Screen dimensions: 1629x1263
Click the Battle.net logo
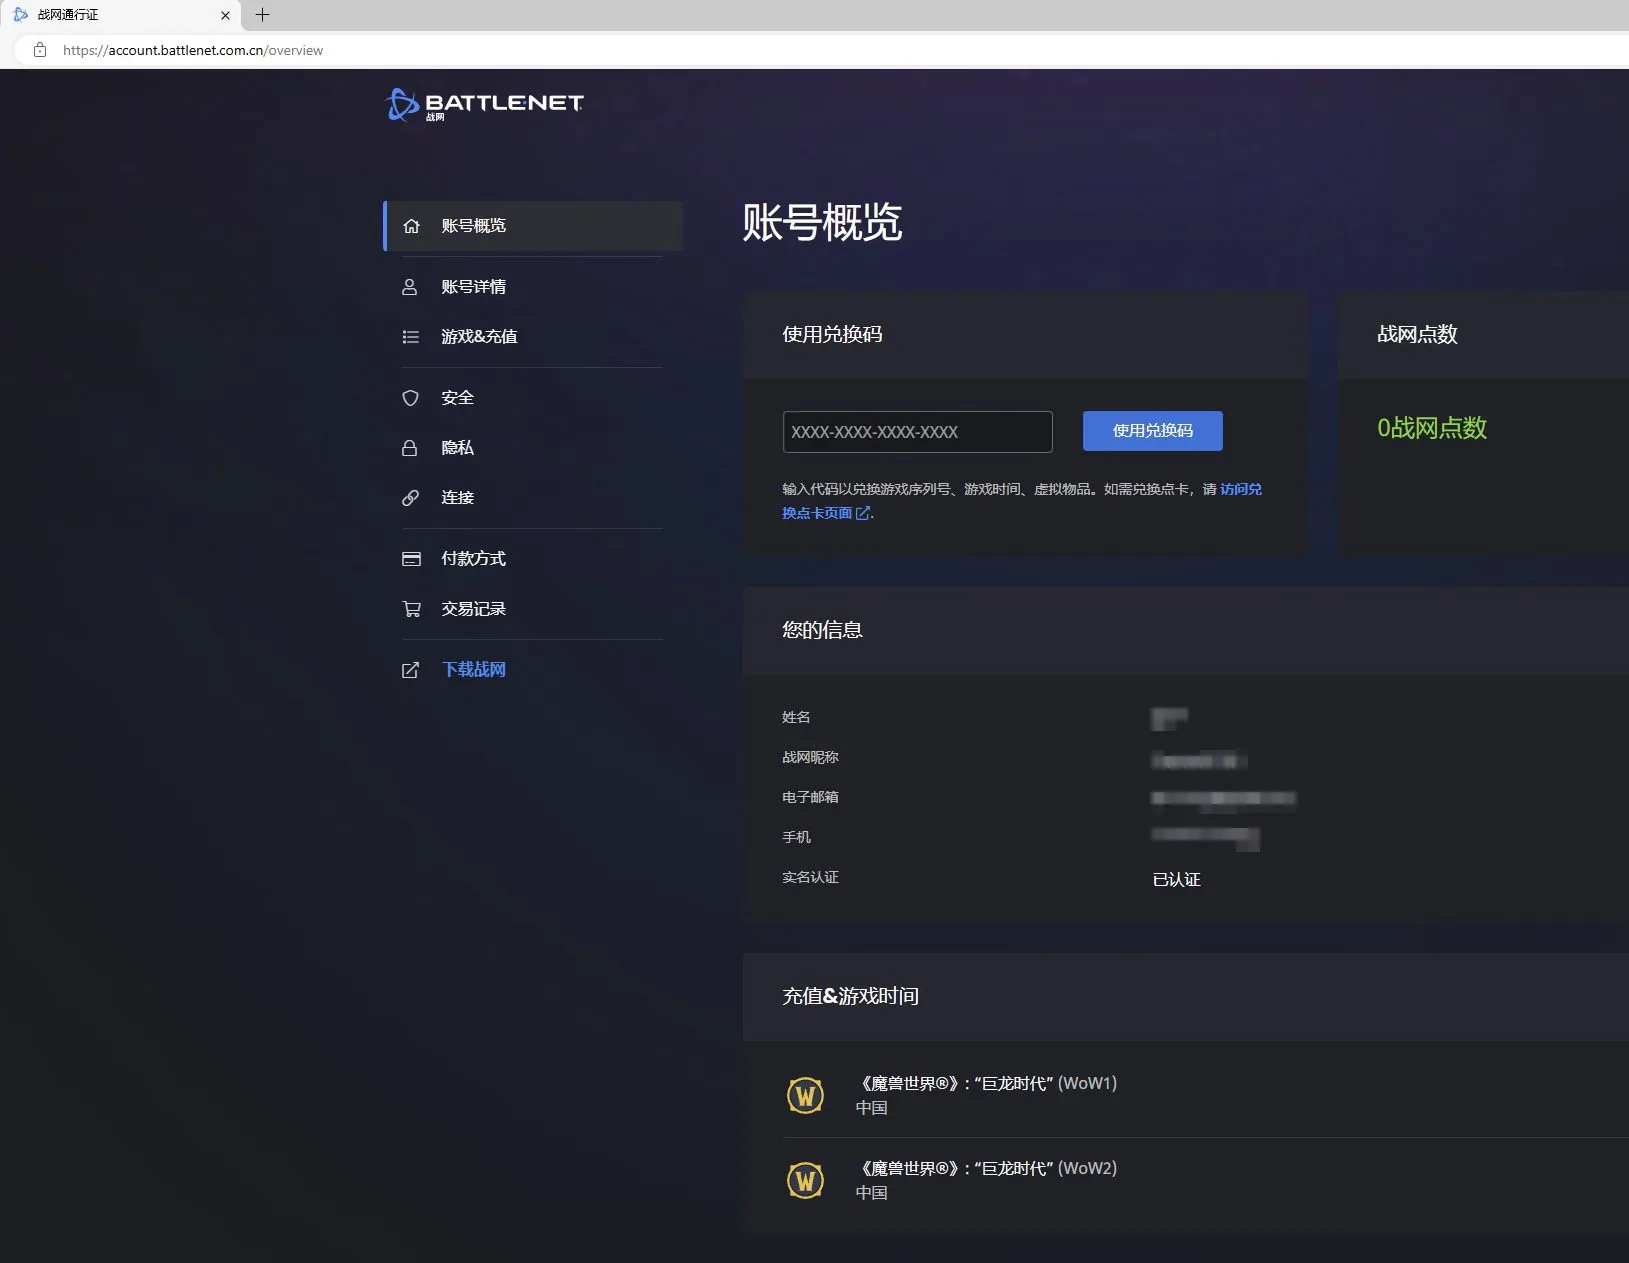484,104
